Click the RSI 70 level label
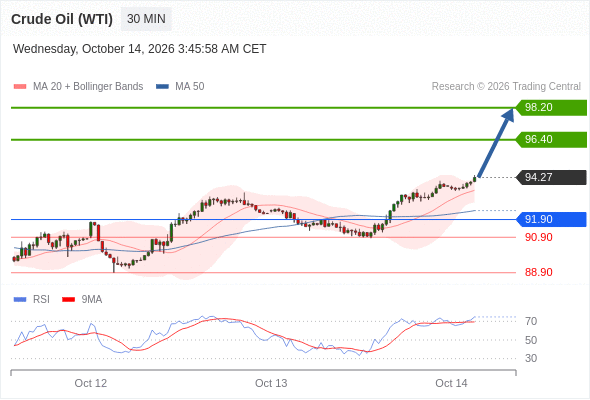The image size is (590, 400). click(531, 321)
